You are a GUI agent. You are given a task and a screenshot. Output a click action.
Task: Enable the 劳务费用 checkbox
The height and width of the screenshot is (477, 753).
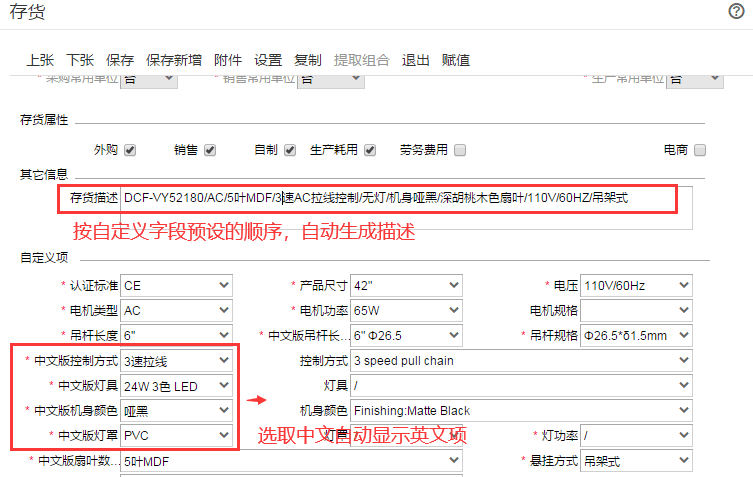pyautogui.click(x=460, y=150)
